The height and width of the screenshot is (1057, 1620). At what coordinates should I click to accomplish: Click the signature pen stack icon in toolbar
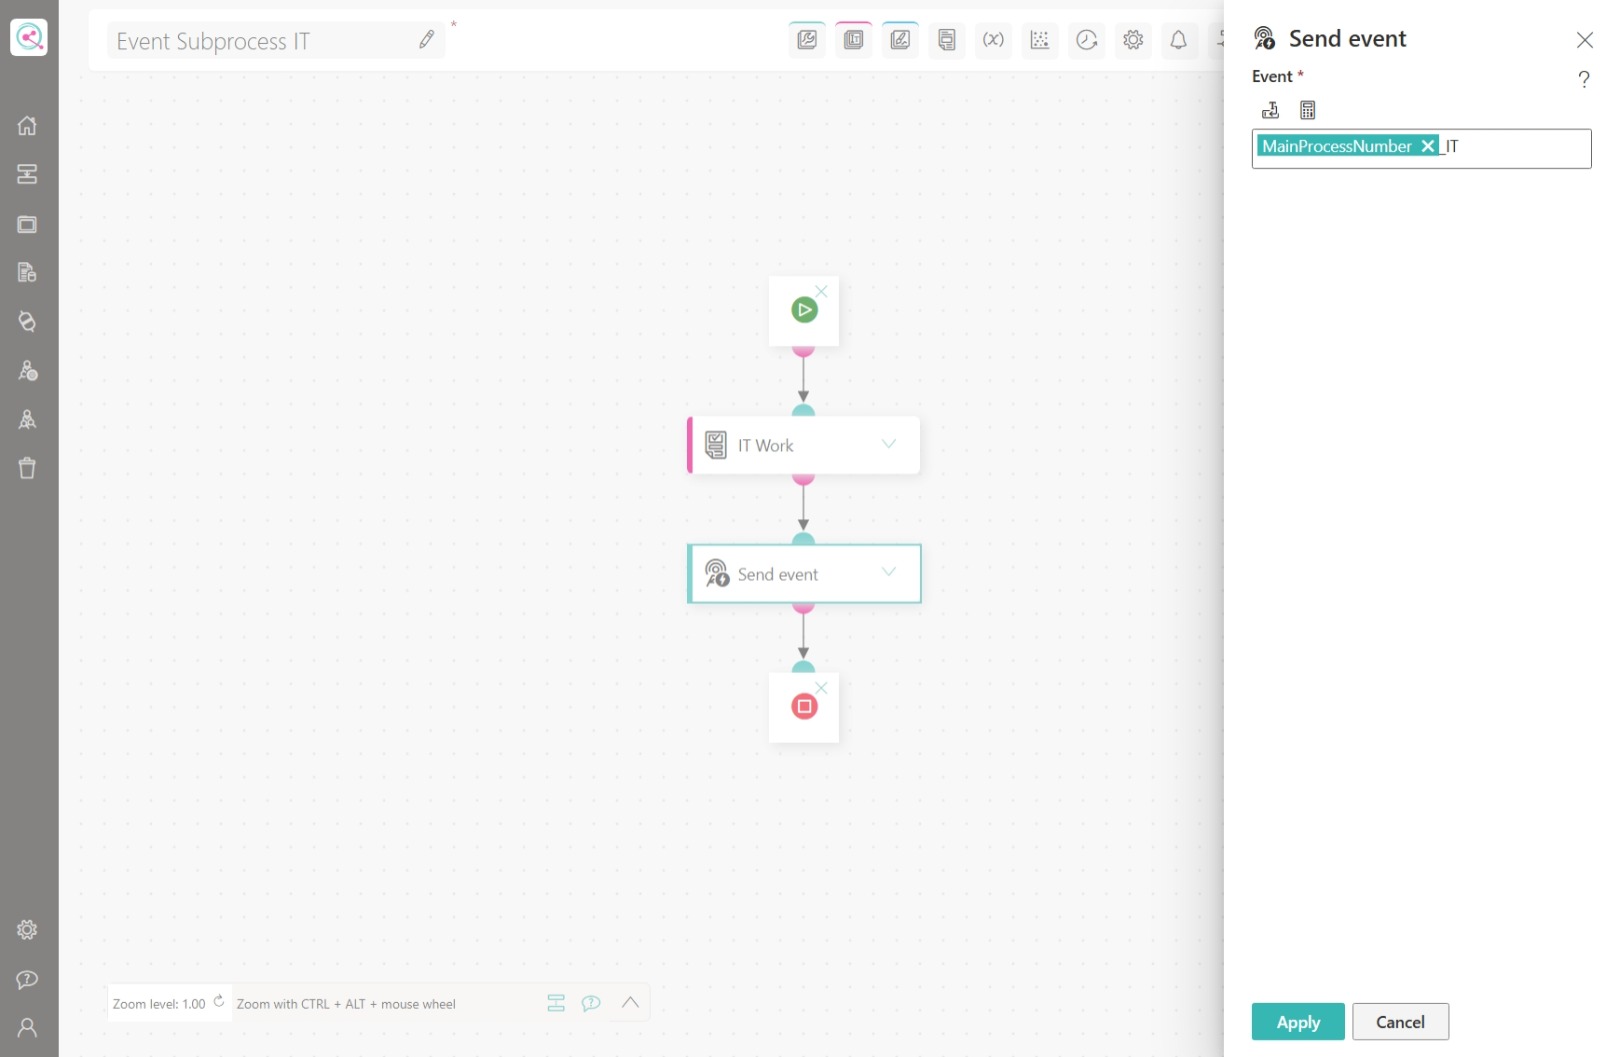(x=900, y=40)
